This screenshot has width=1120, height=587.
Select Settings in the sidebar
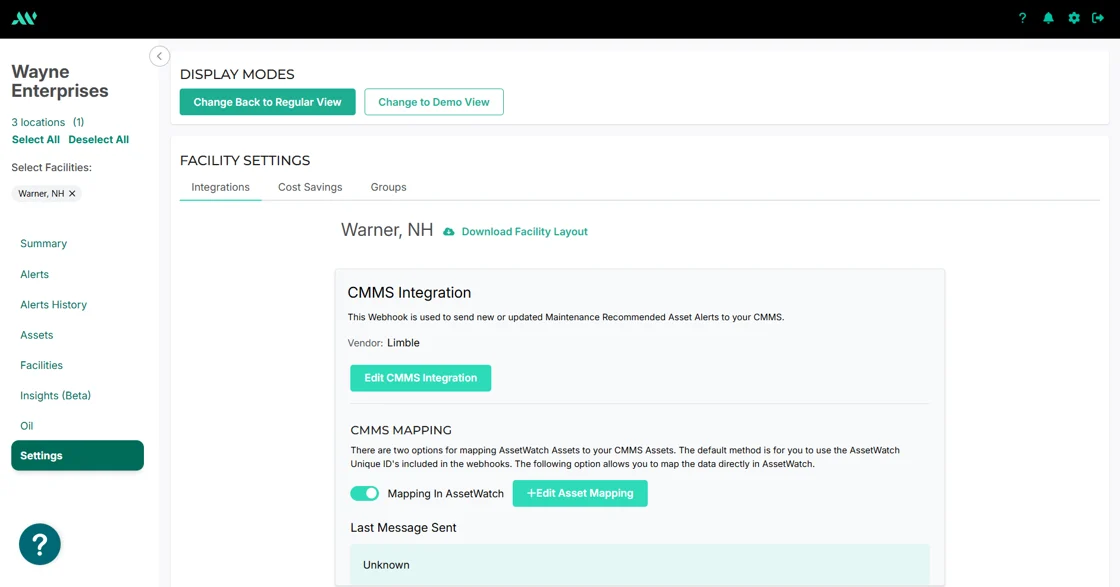[x=77, y=456]
